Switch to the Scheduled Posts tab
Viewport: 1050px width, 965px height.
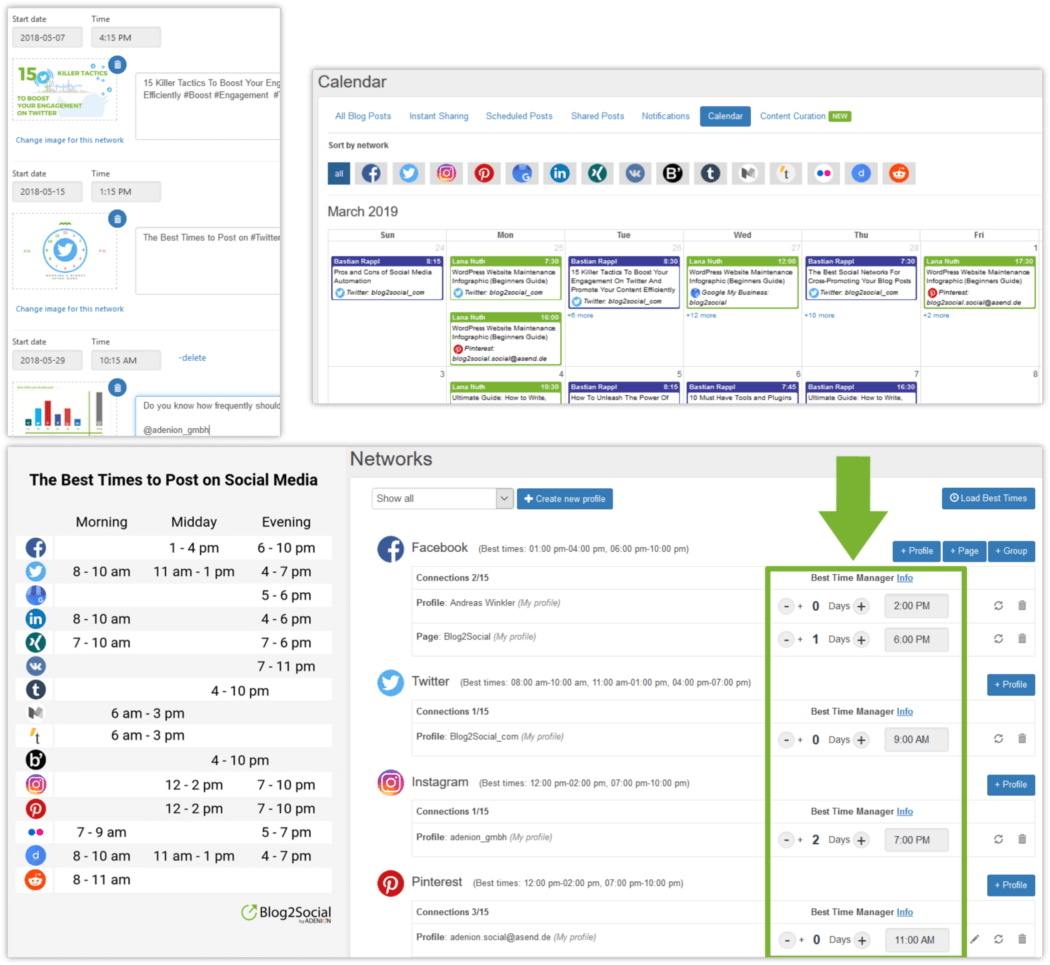(x=519, y=116)
